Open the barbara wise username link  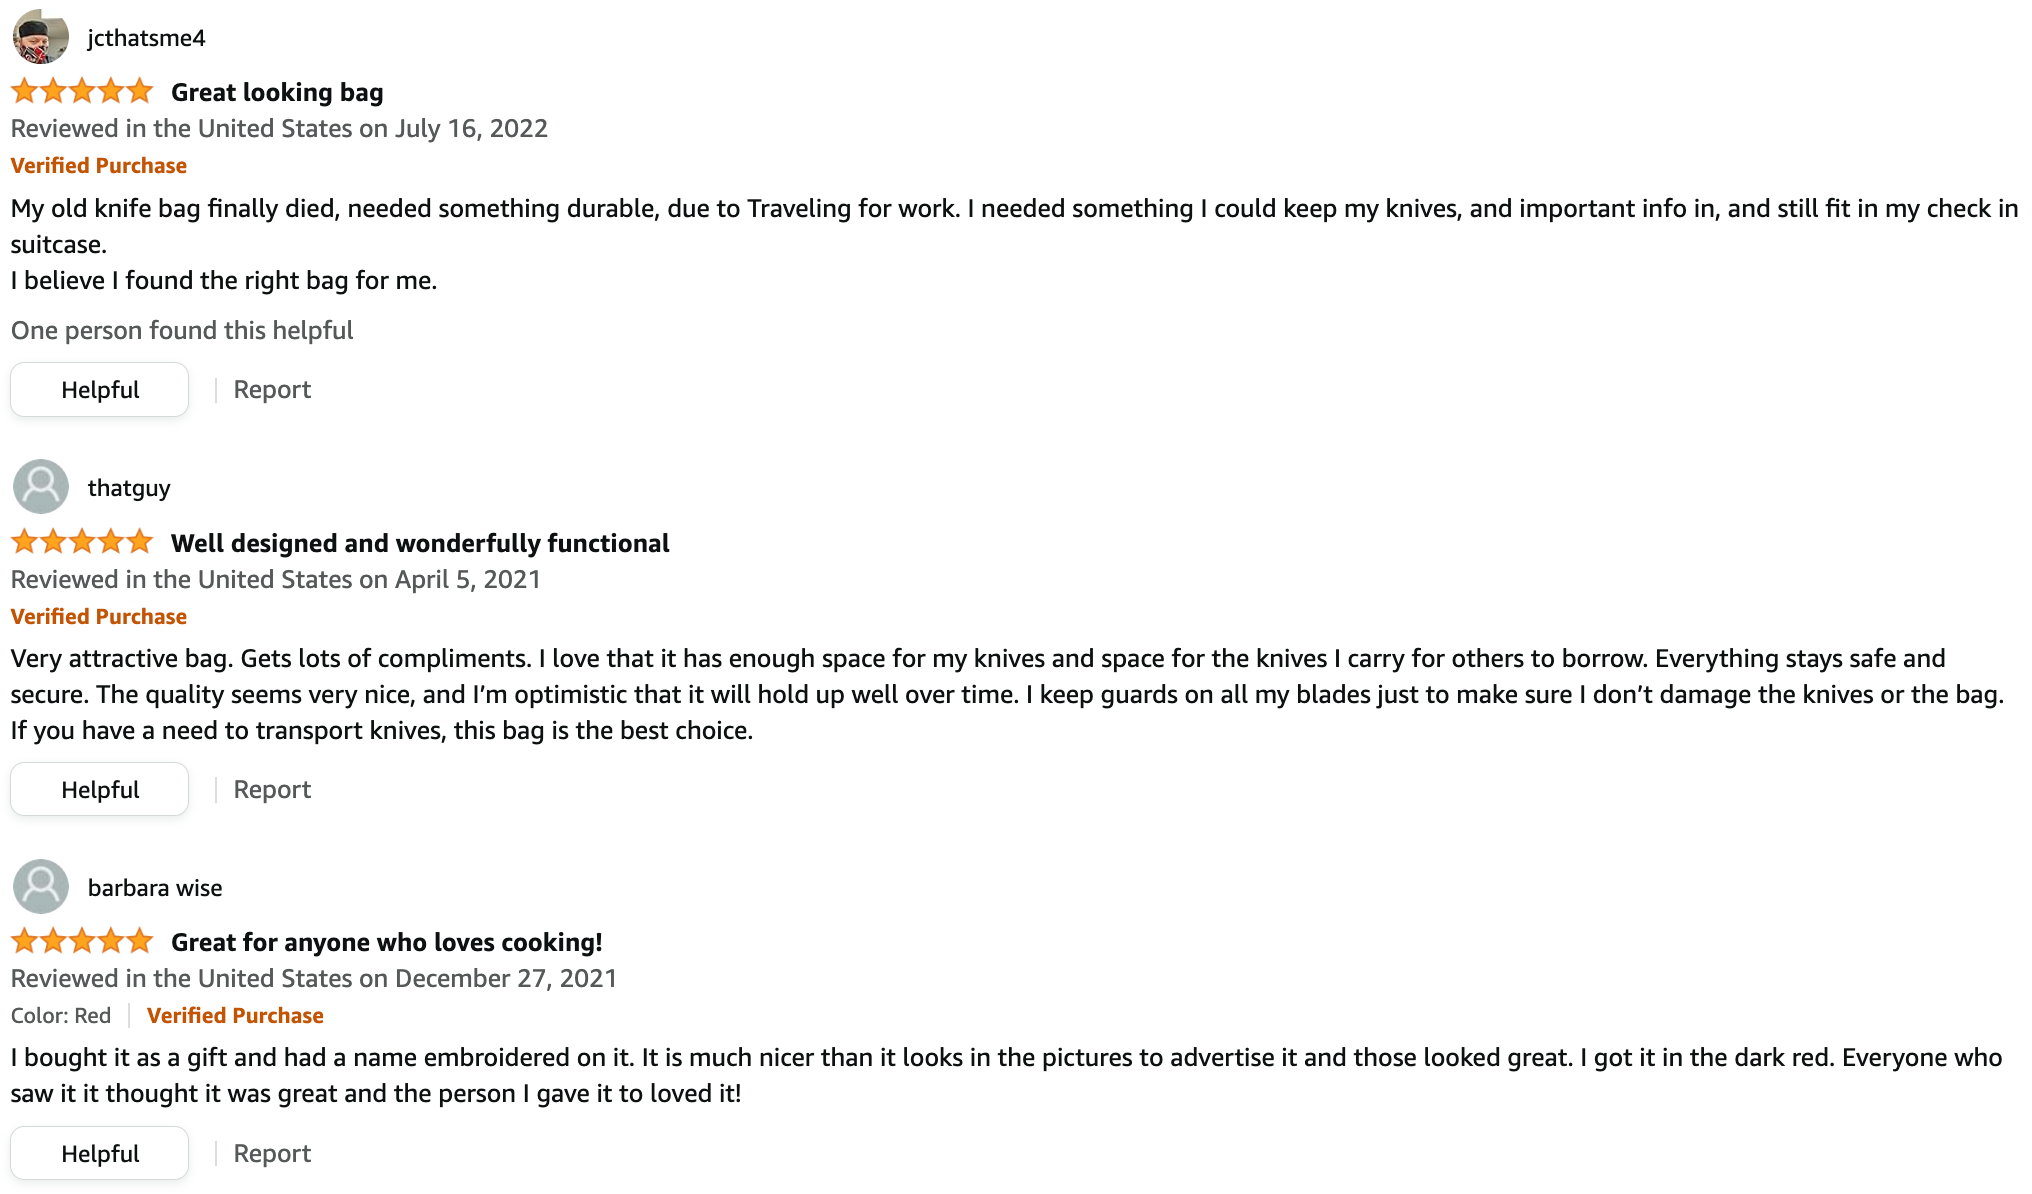tap(155, 888)
